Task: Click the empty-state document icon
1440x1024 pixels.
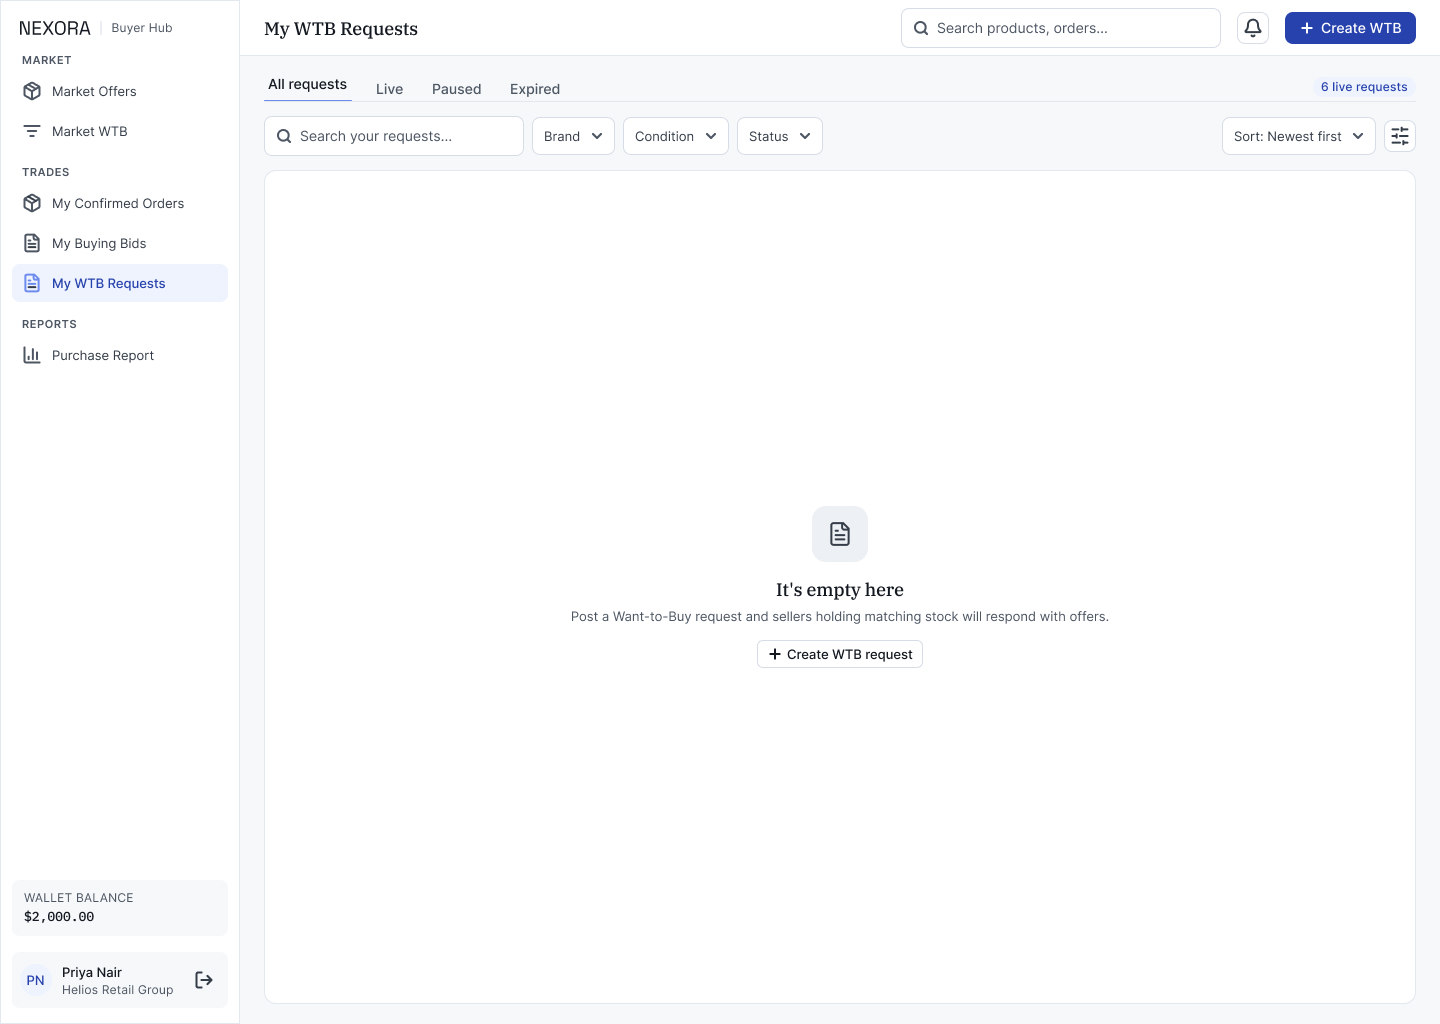Action: click(840, 534)
